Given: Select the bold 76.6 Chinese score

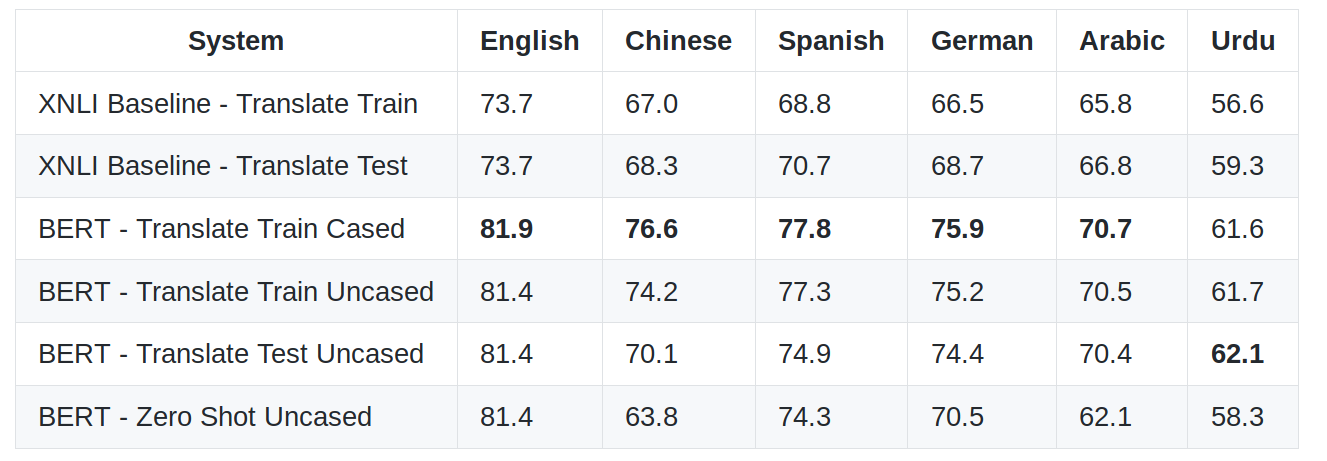Looking at the screenshot, I should [652, 229].
